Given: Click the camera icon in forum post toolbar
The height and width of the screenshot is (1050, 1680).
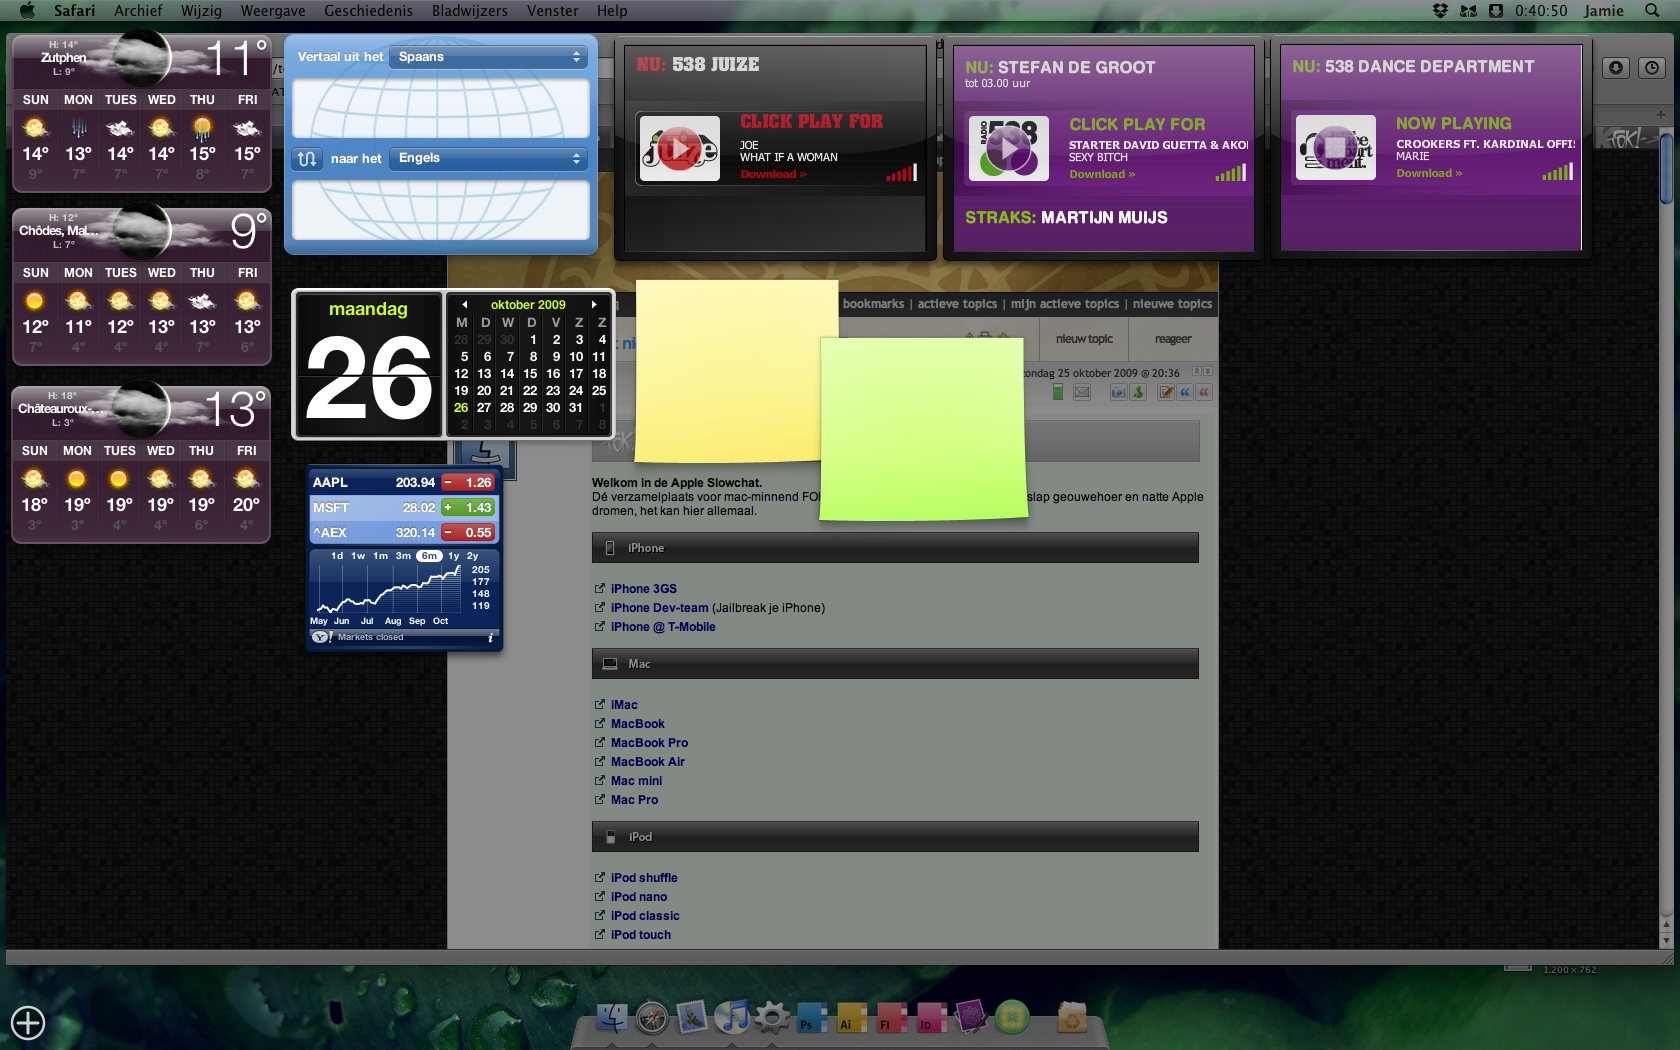Looking at the screenshot, I should [x=1118, y=393].
